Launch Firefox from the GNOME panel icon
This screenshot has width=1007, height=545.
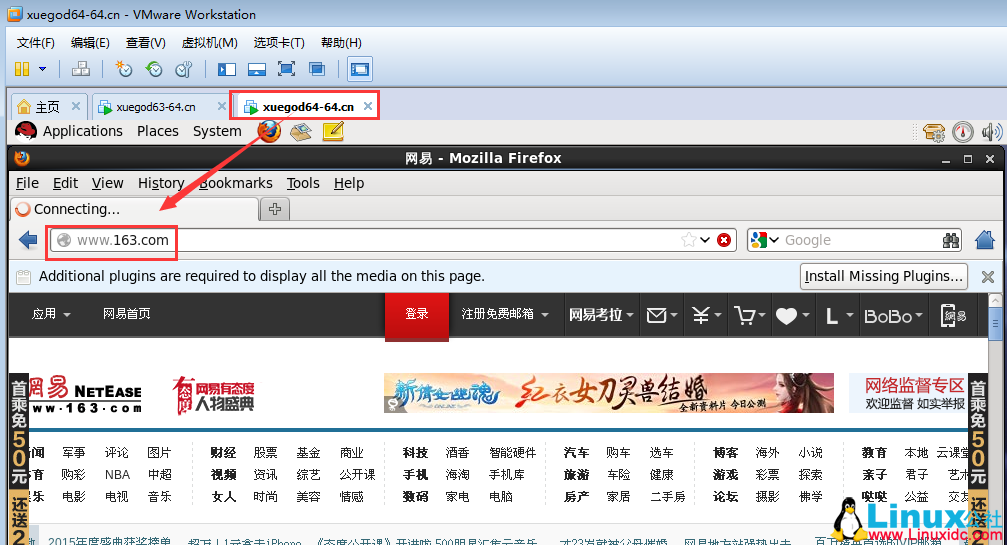click(269, 132)
